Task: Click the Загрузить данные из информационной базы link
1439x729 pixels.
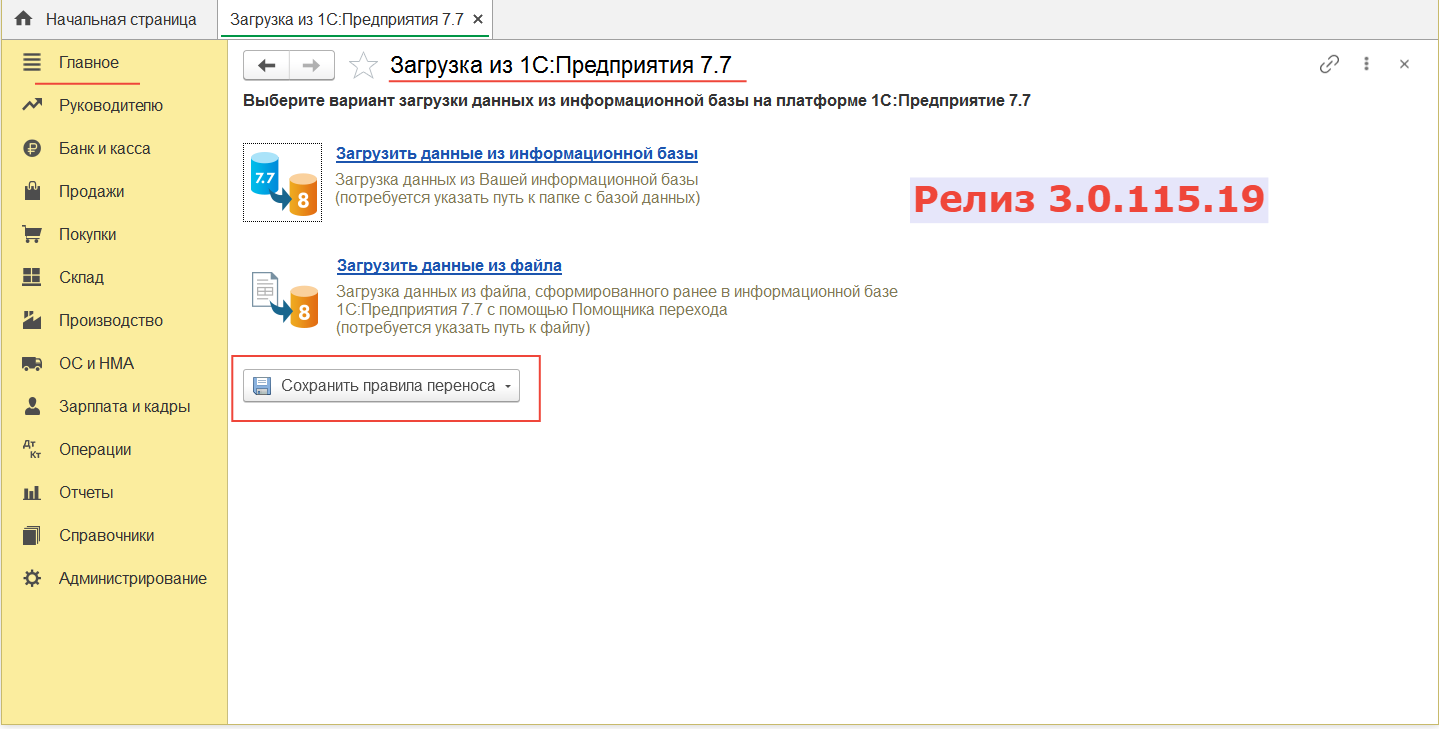Action: (x=517, y=154)
